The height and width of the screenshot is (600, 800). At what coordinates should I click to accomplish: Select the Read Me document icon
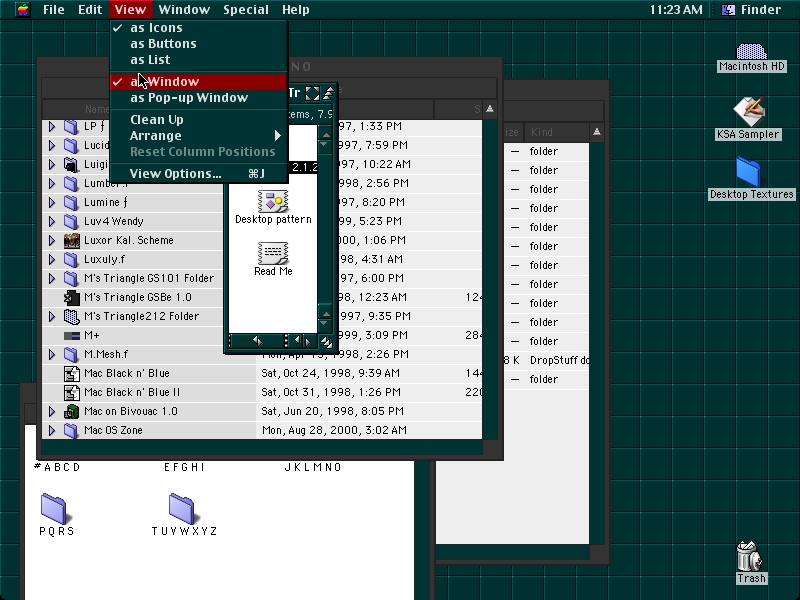coord(273,253)
